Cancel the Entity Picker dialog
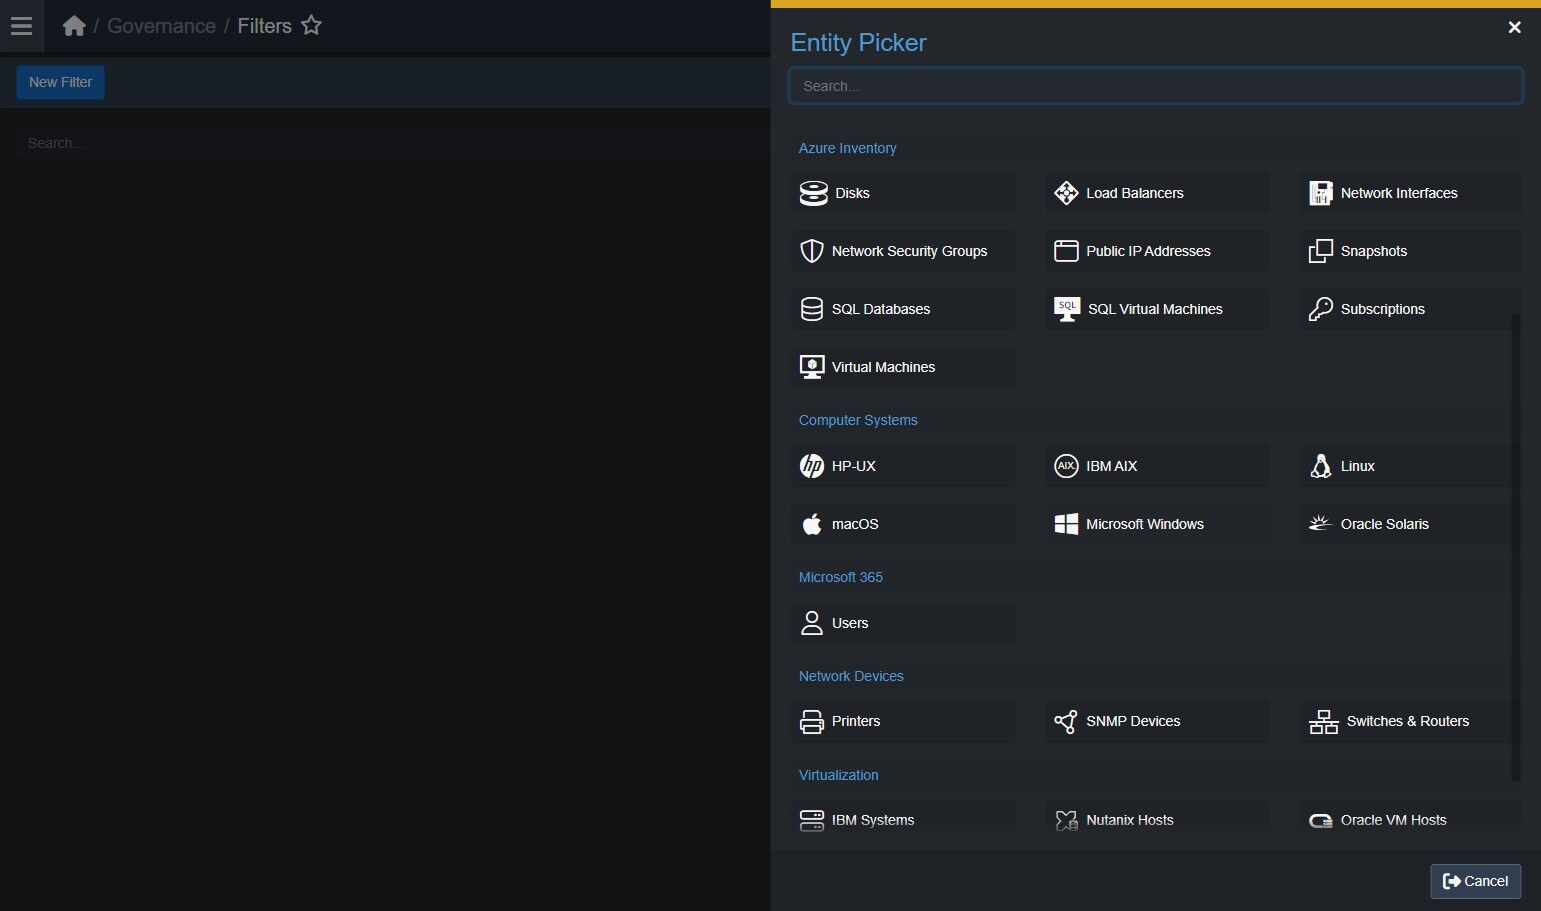This screenshot has height=911, width=1541. (1475, 881)
